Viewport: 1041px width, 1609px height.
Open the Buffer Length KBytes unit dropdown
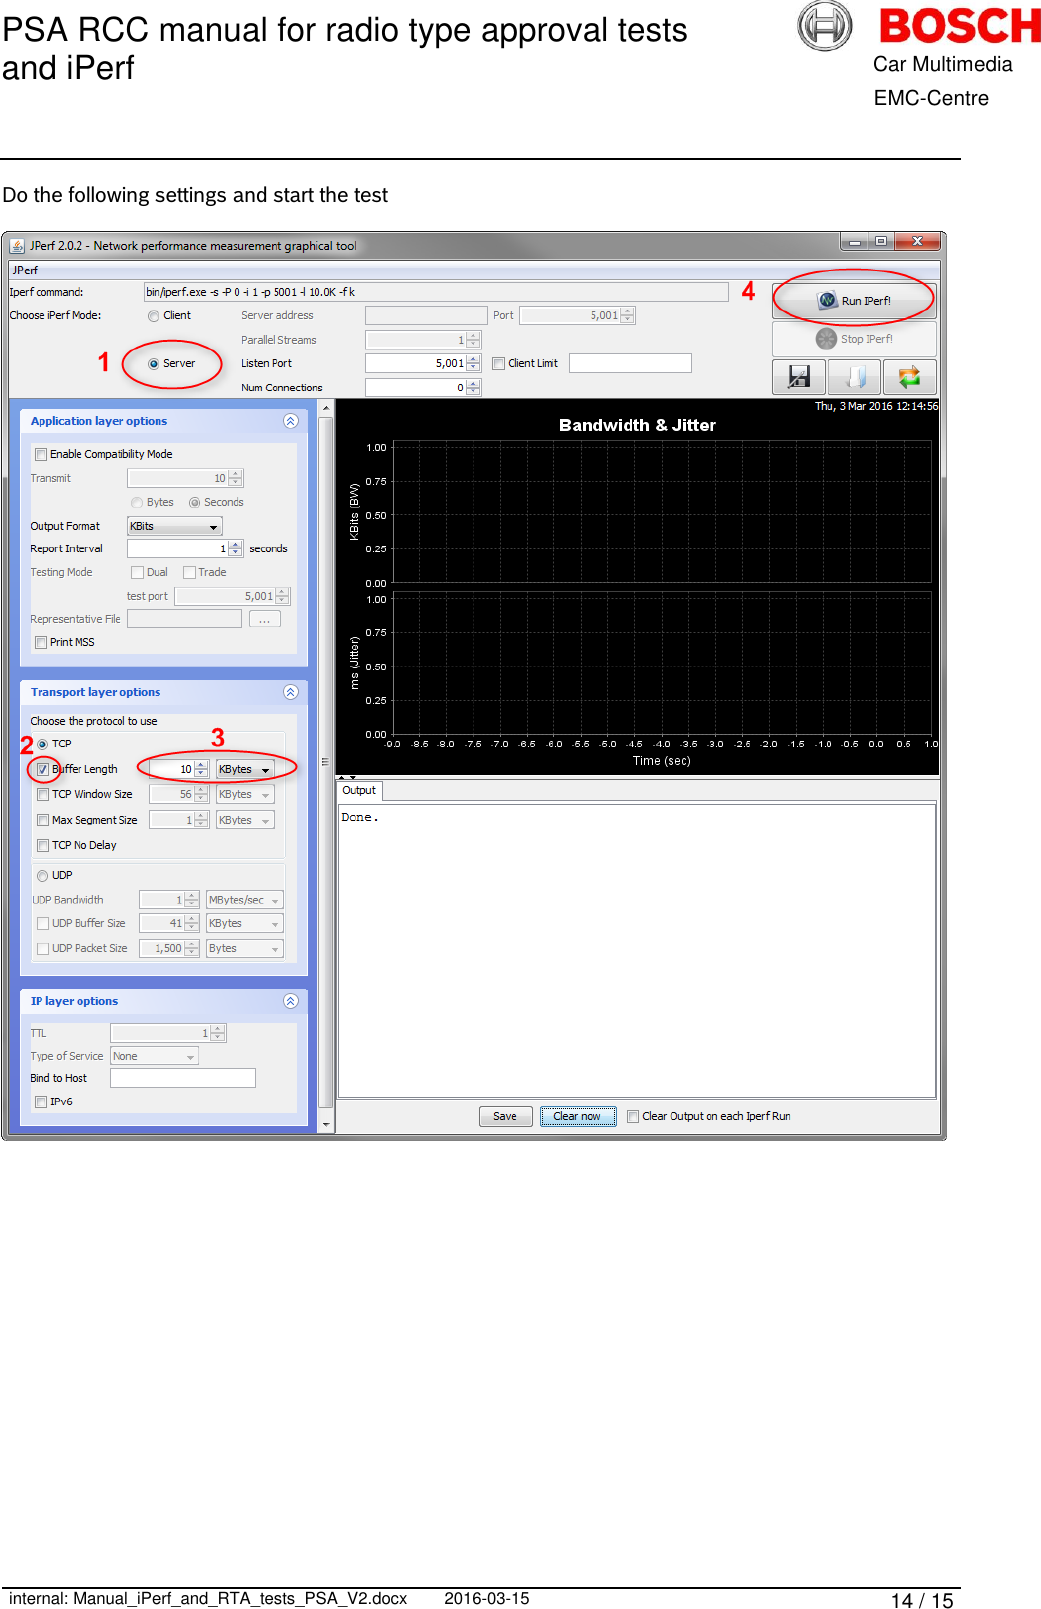(245, 769)
